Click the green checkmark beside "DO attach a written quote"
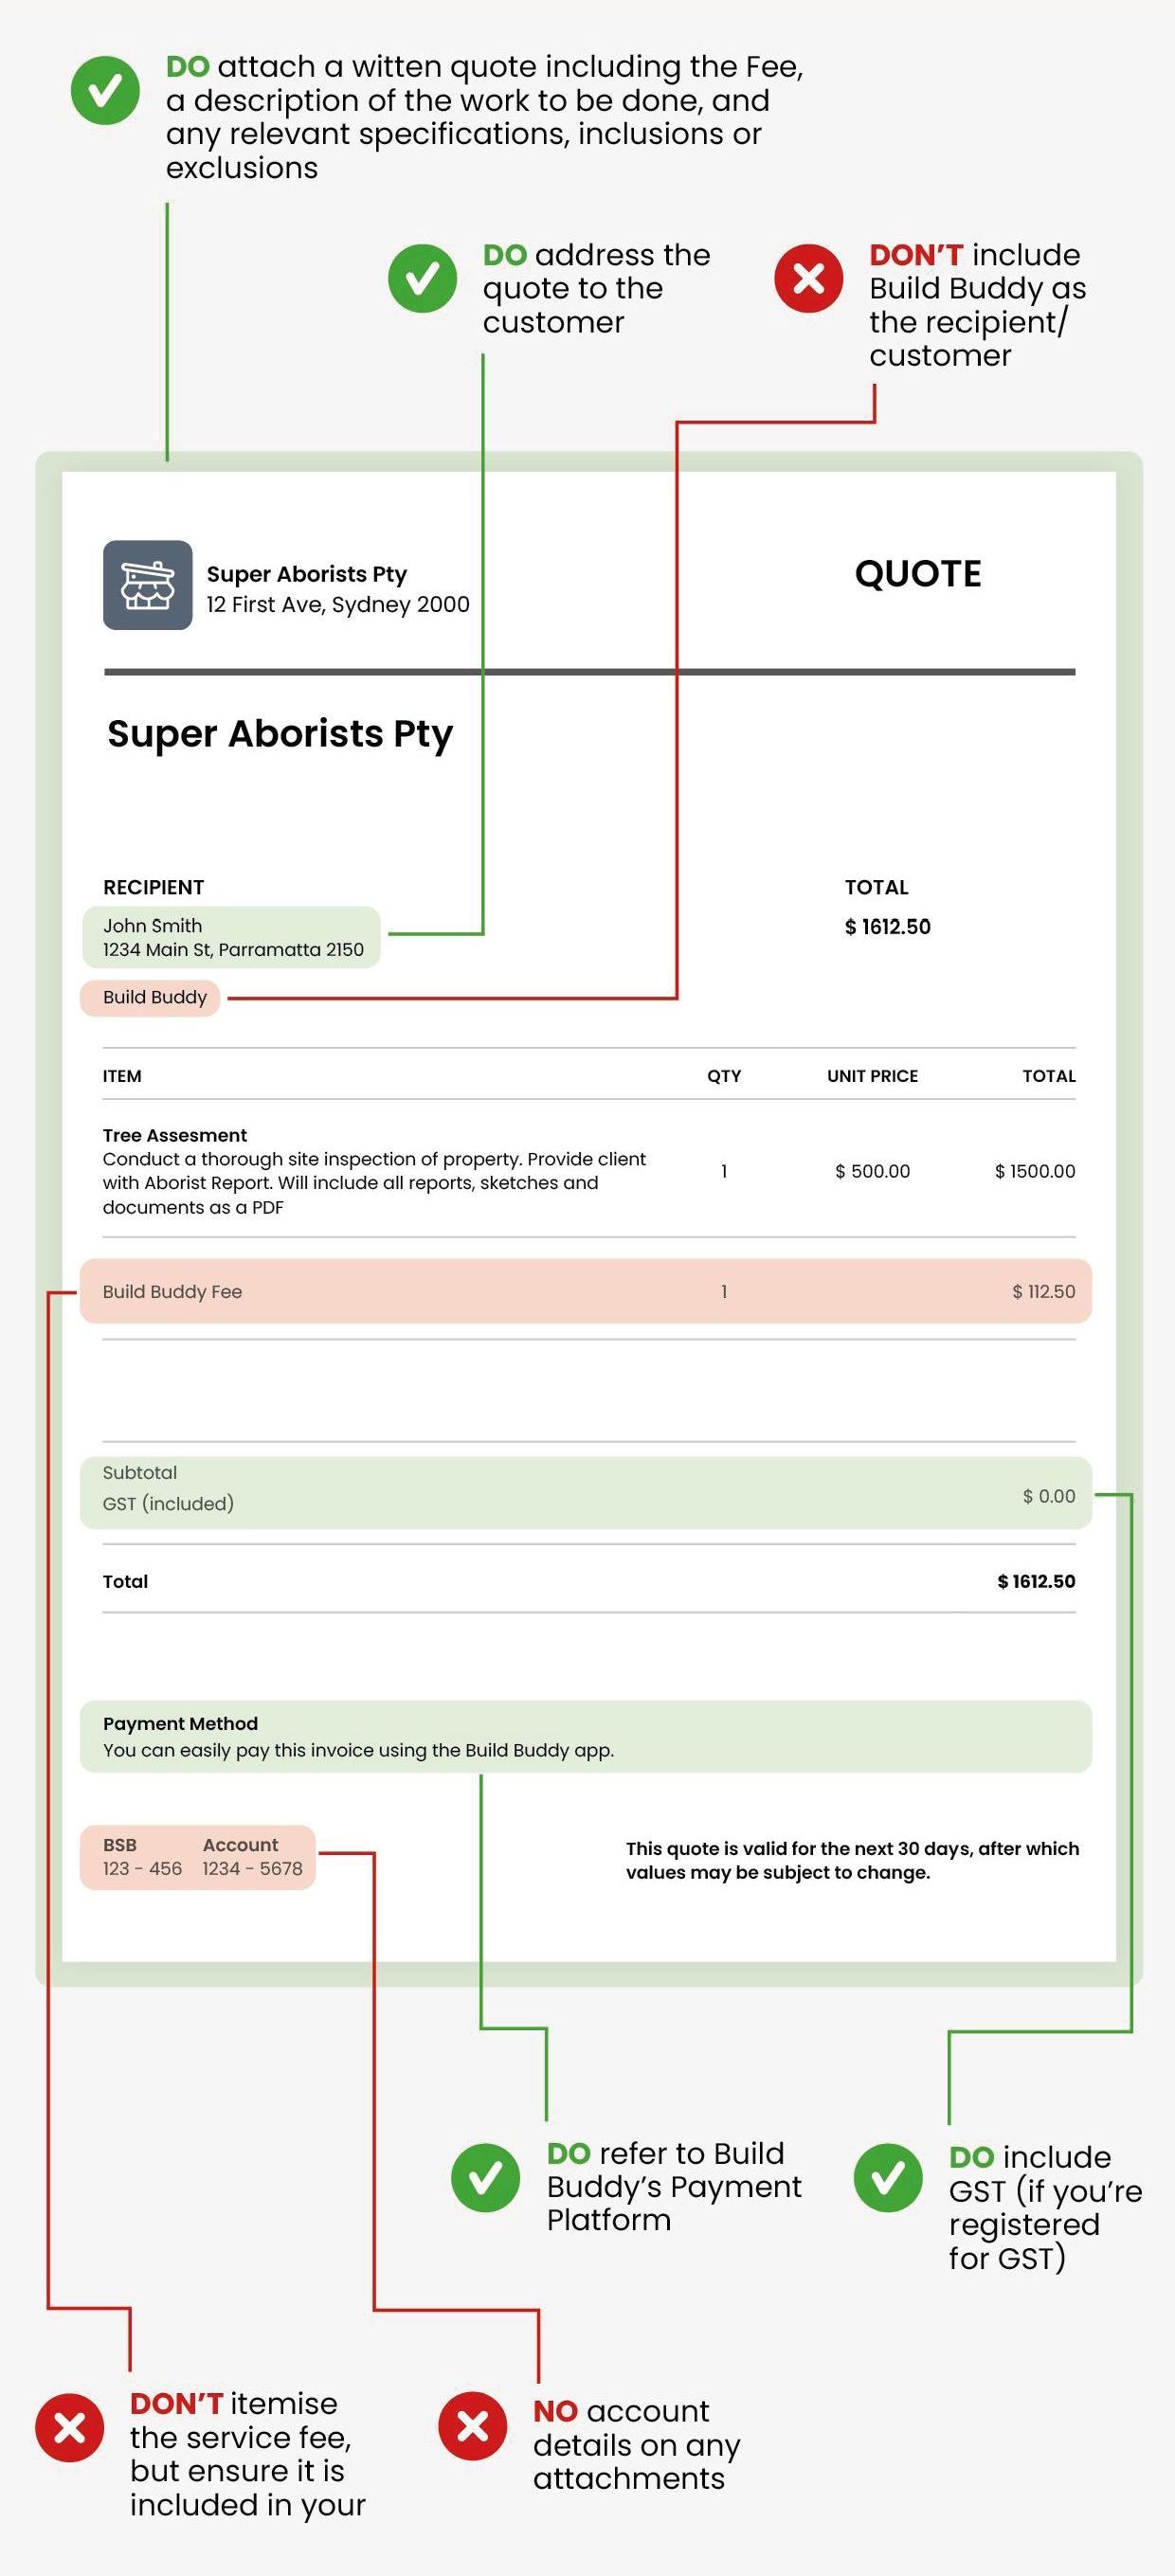Image resolution: width=1175 pixels, height=2576 pixels. tap(105, 91)
